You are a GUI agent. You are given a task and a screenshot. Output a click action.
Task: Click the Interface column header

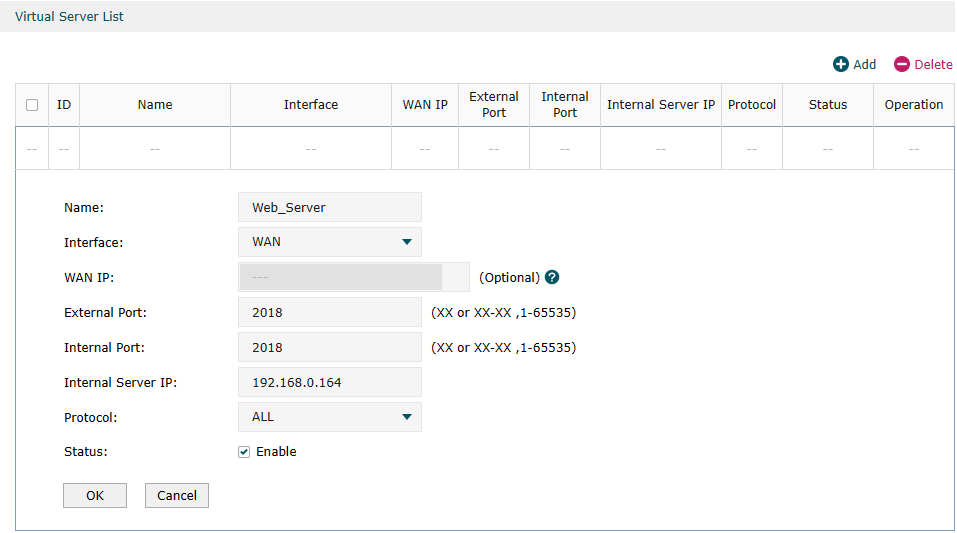click(311, 105)
